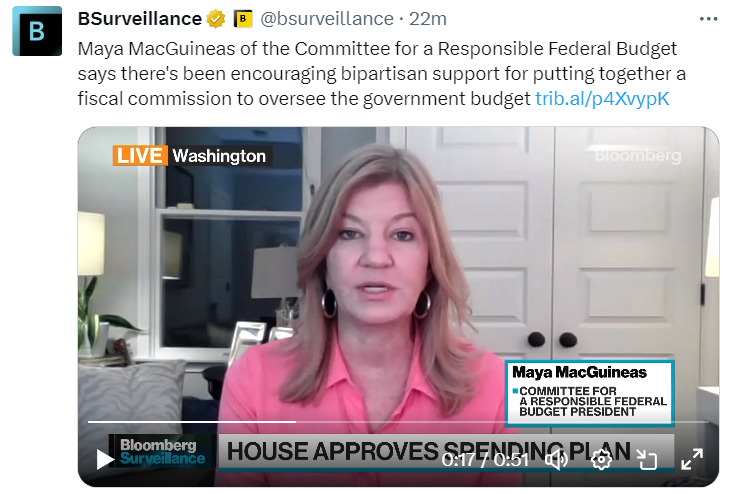Click the center of the video thumbnail
Viewport: 736px width, 494px height.
pos(398,307)
